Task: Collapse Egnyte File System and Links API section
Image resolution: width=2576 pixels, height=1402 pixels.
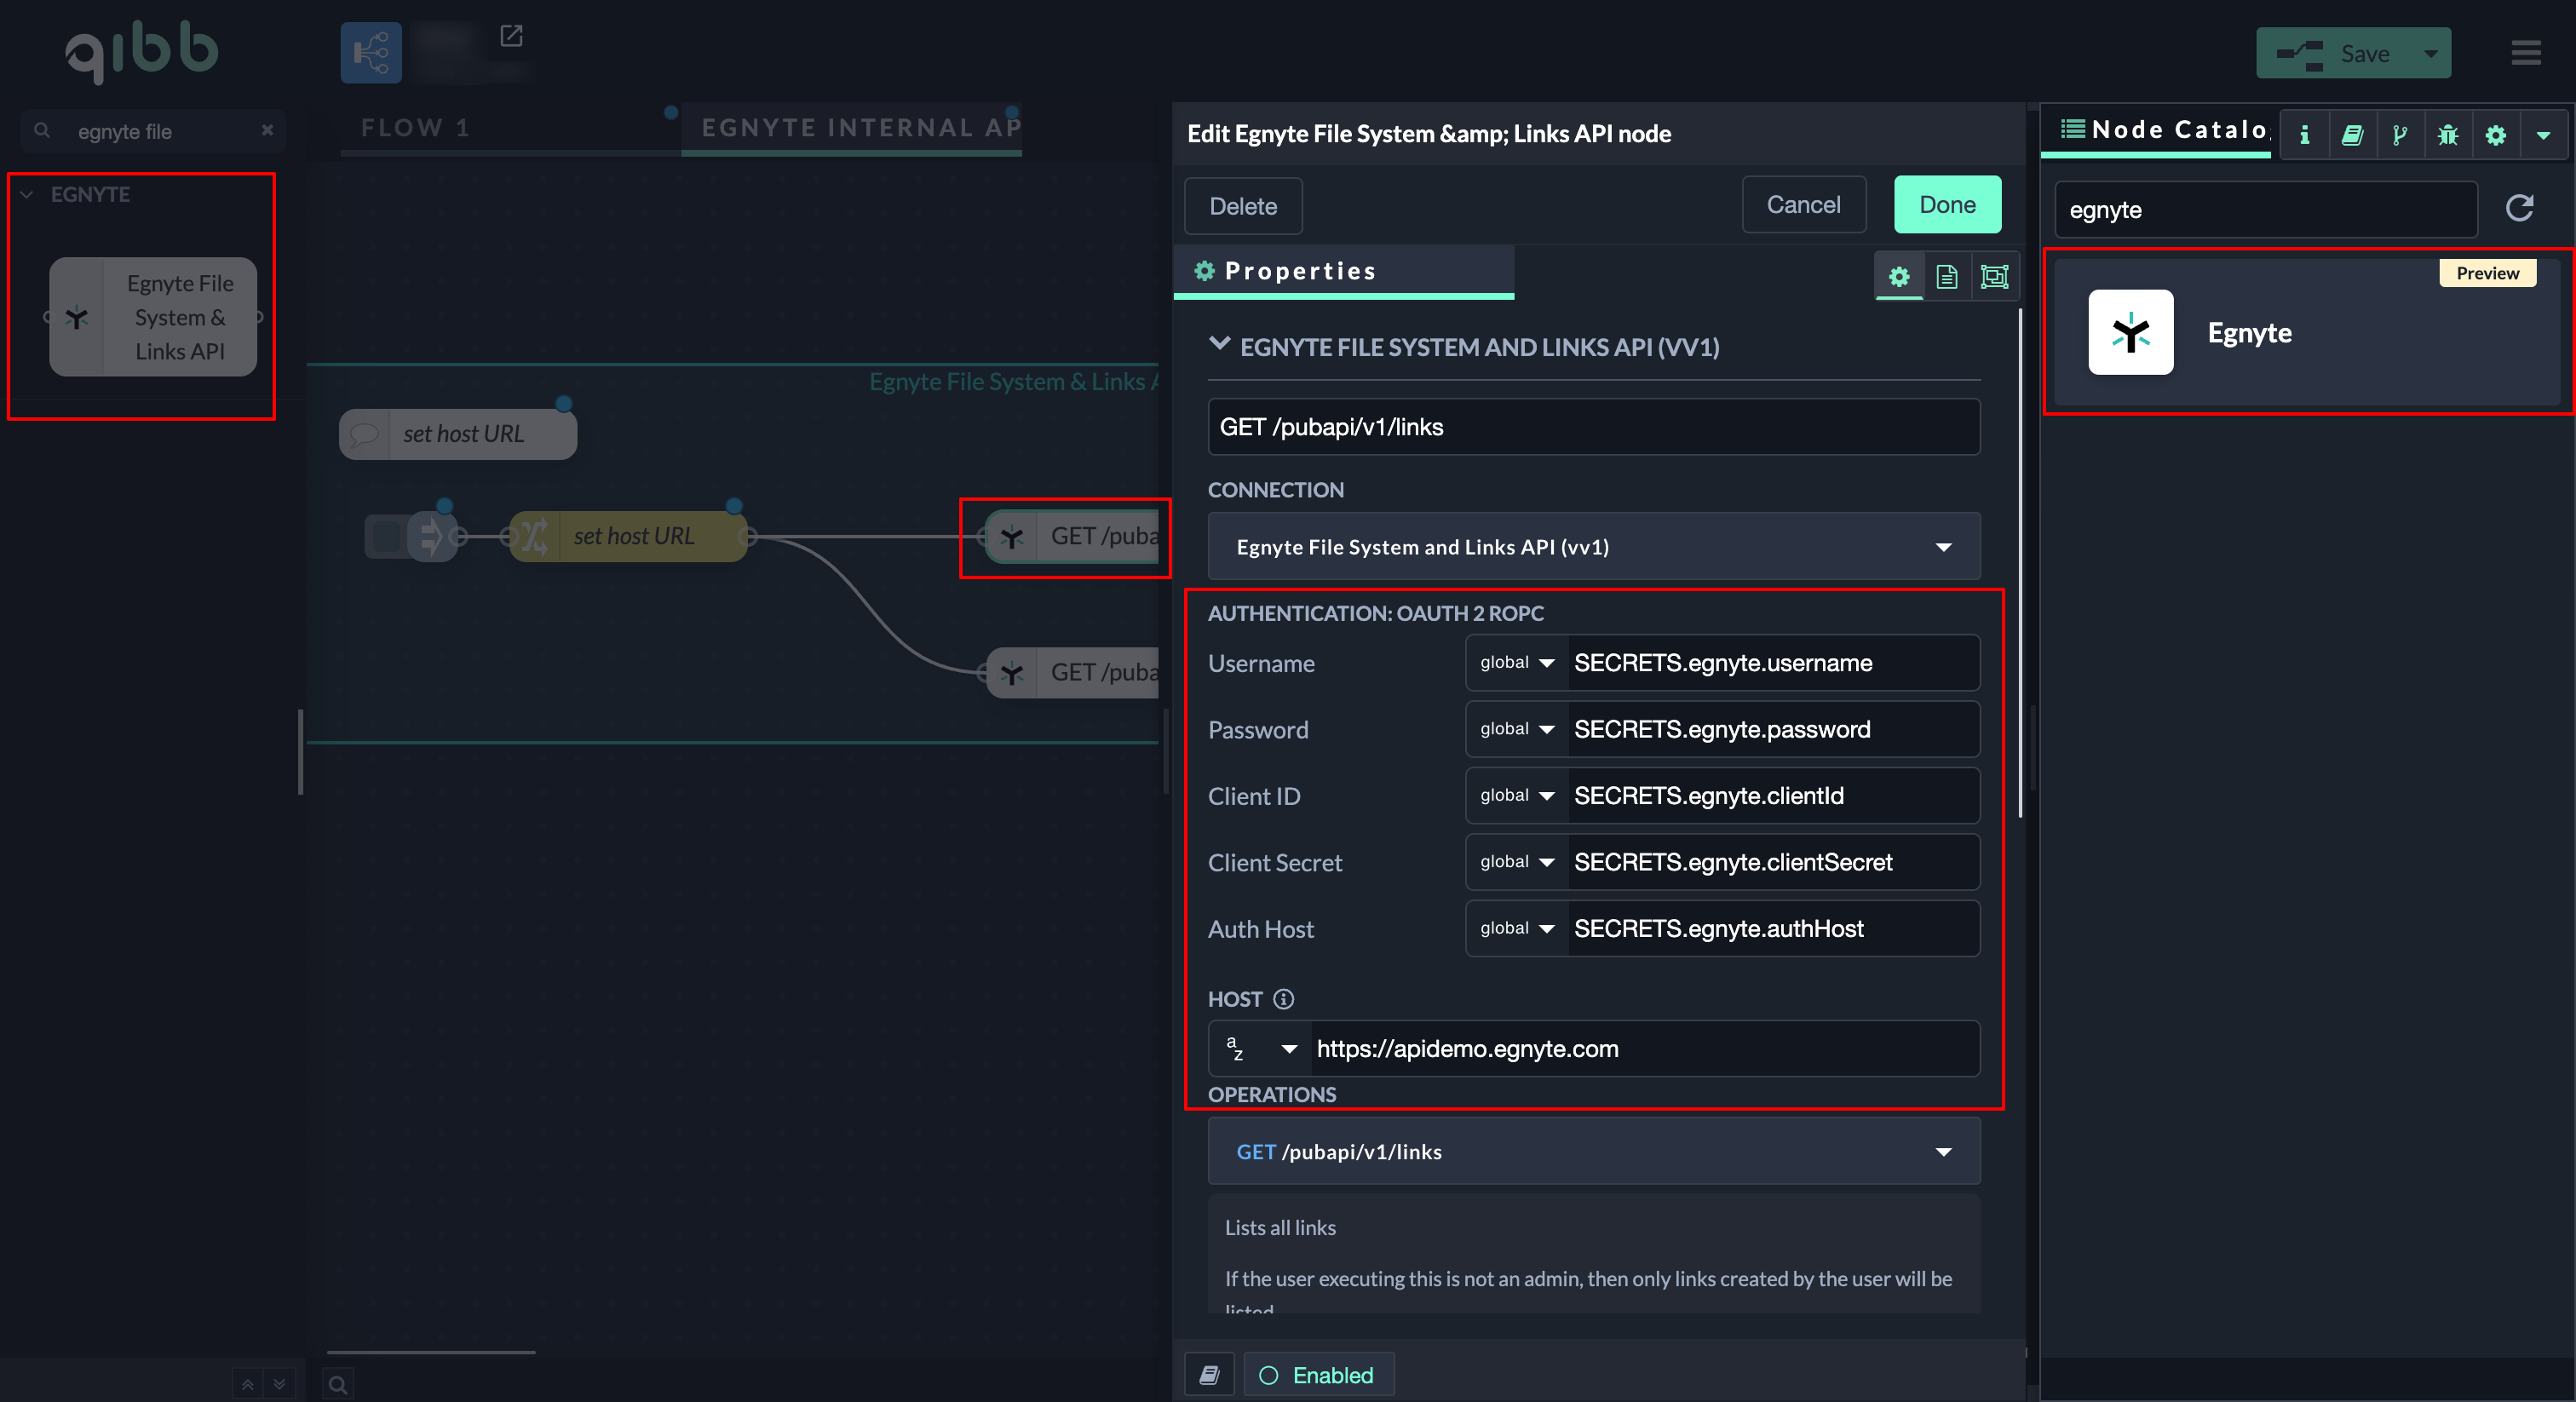Action: click(1219, 345)
